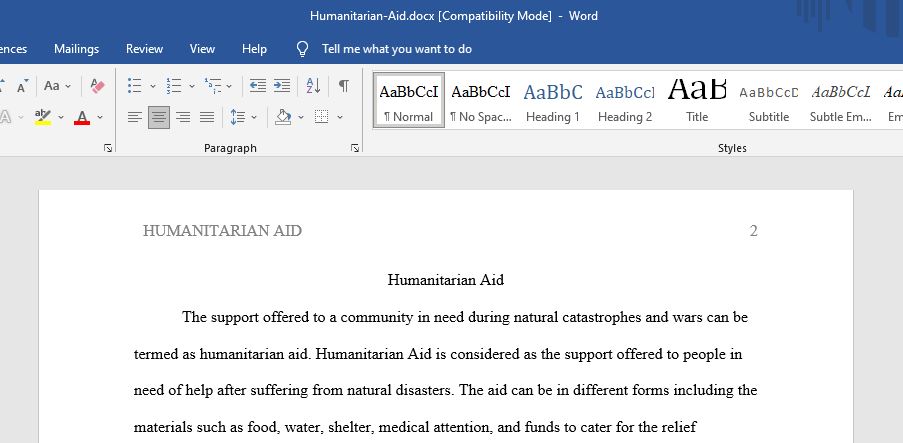Viewport: 903px width, 443px height.
Task: Apply yellow Text Highlight Color
Action: (x=43, y=117)
